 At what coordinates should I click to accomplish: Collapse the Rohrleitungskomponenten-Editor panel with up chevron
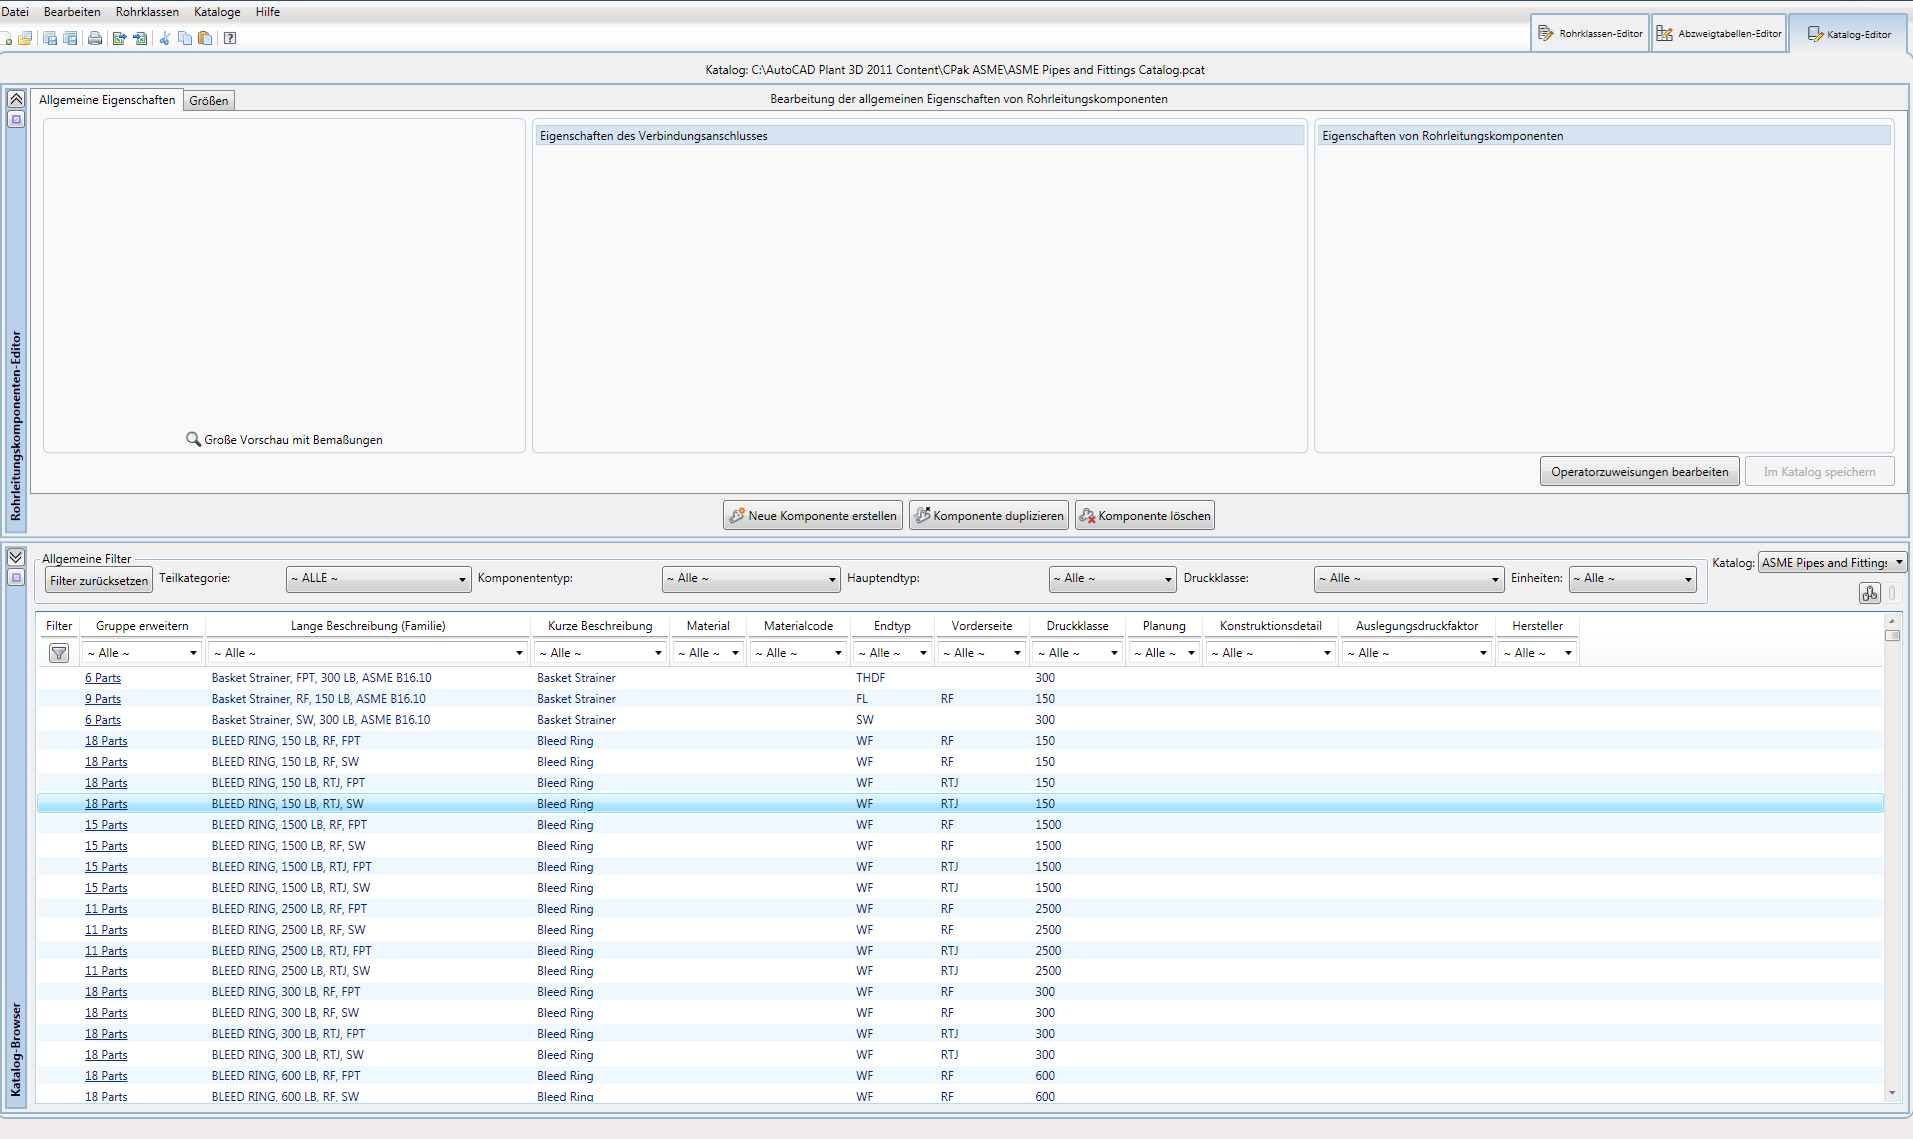point(16,99)
